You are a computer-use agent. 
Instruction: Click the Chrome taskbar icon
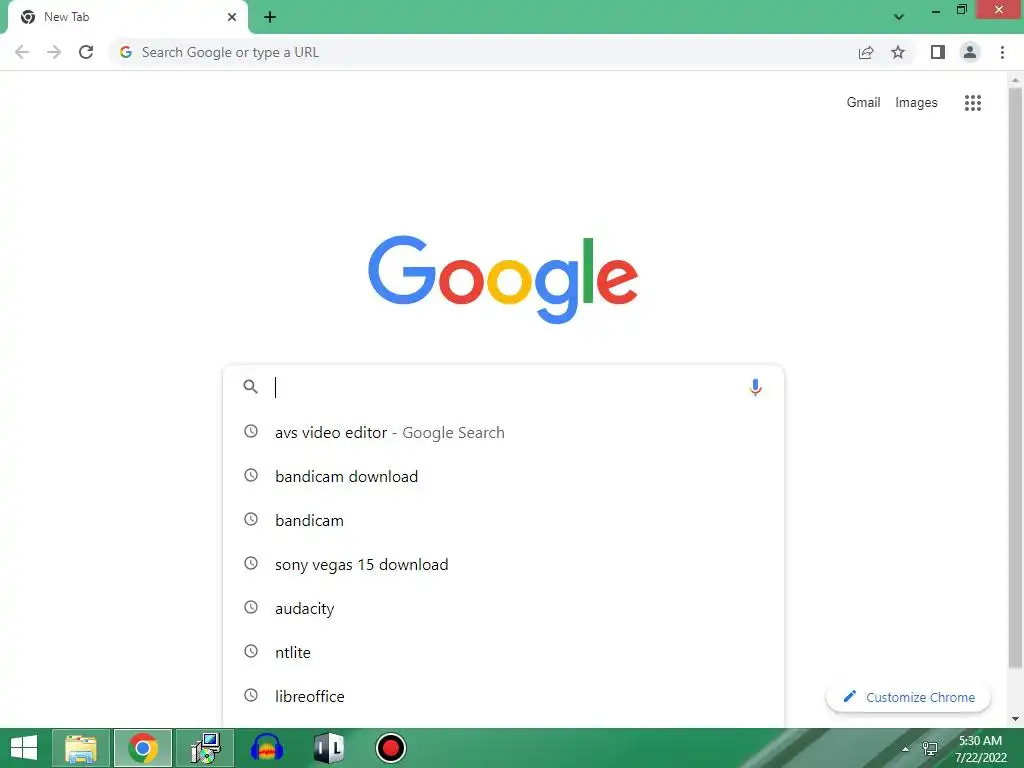coord(143,748)
